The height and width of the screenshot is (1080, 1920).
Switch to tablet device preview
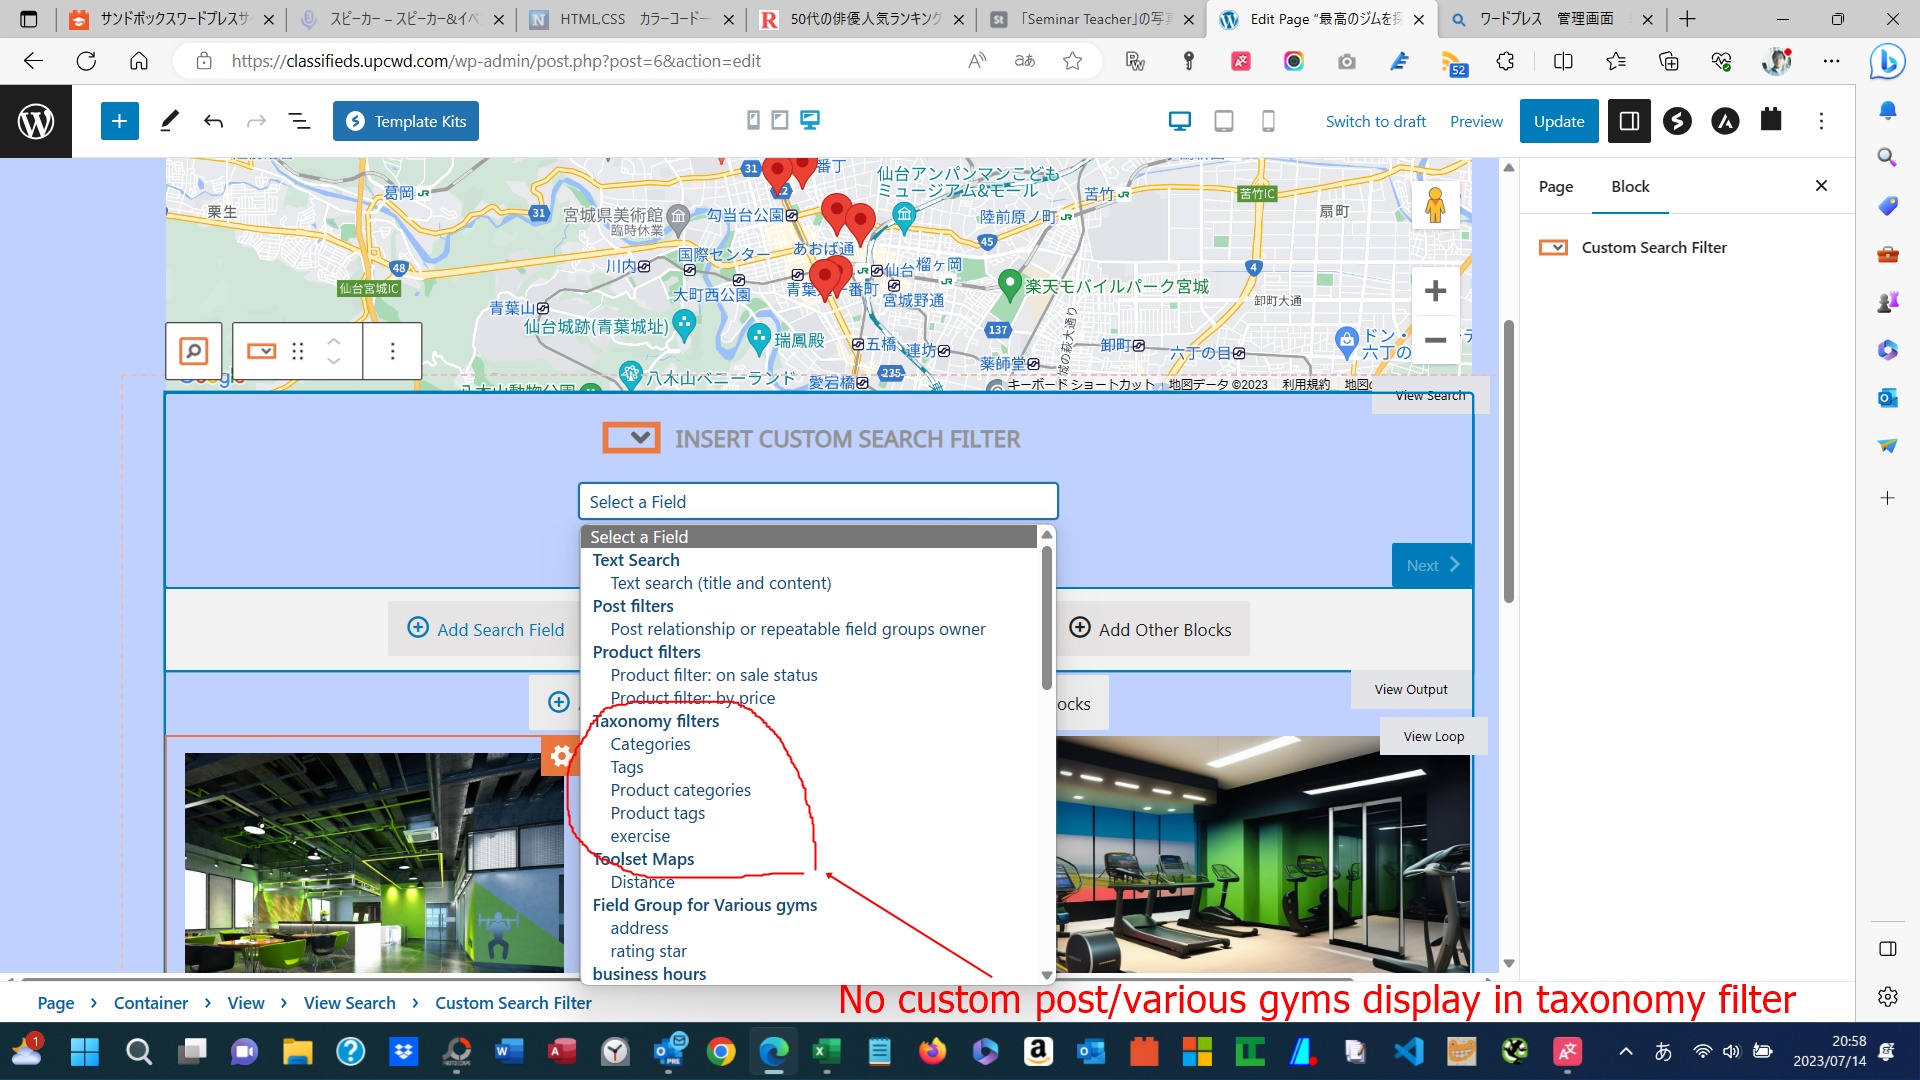1223,121
